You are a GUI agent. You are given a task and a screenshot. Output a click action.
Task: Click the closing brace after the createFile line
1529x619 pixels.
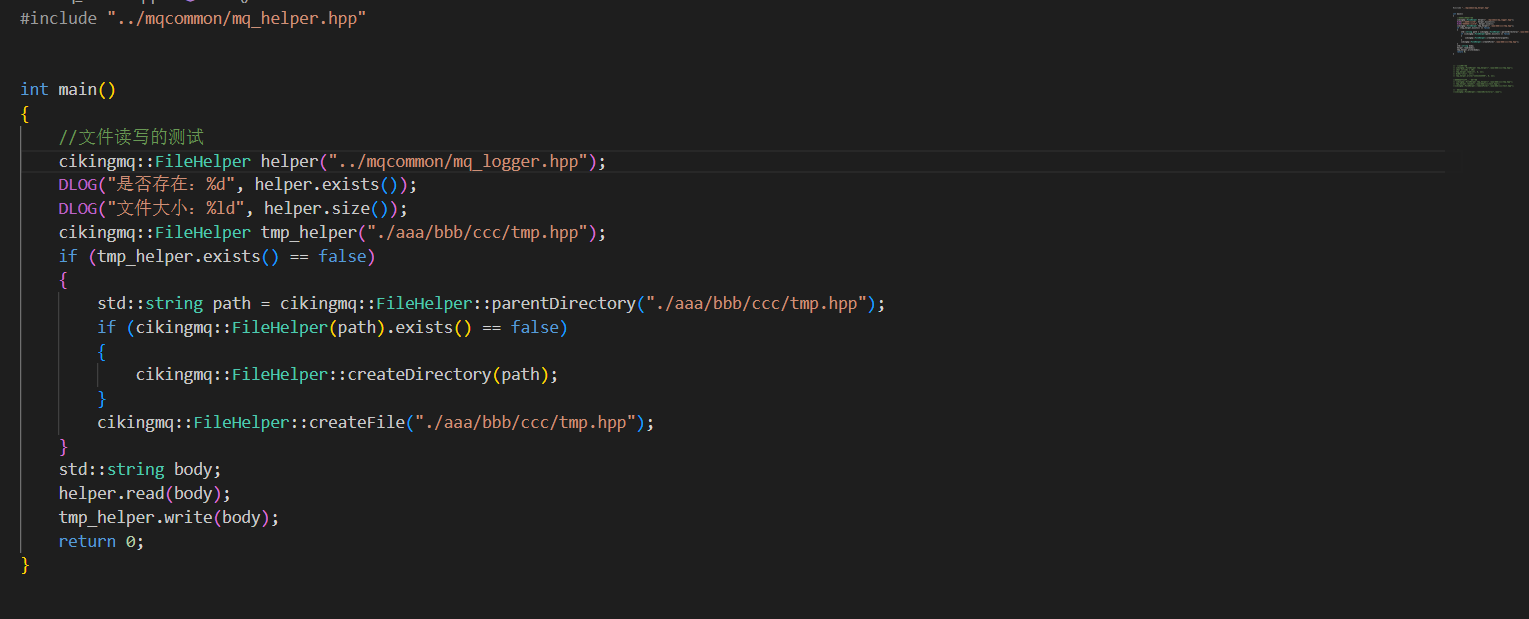64,445
